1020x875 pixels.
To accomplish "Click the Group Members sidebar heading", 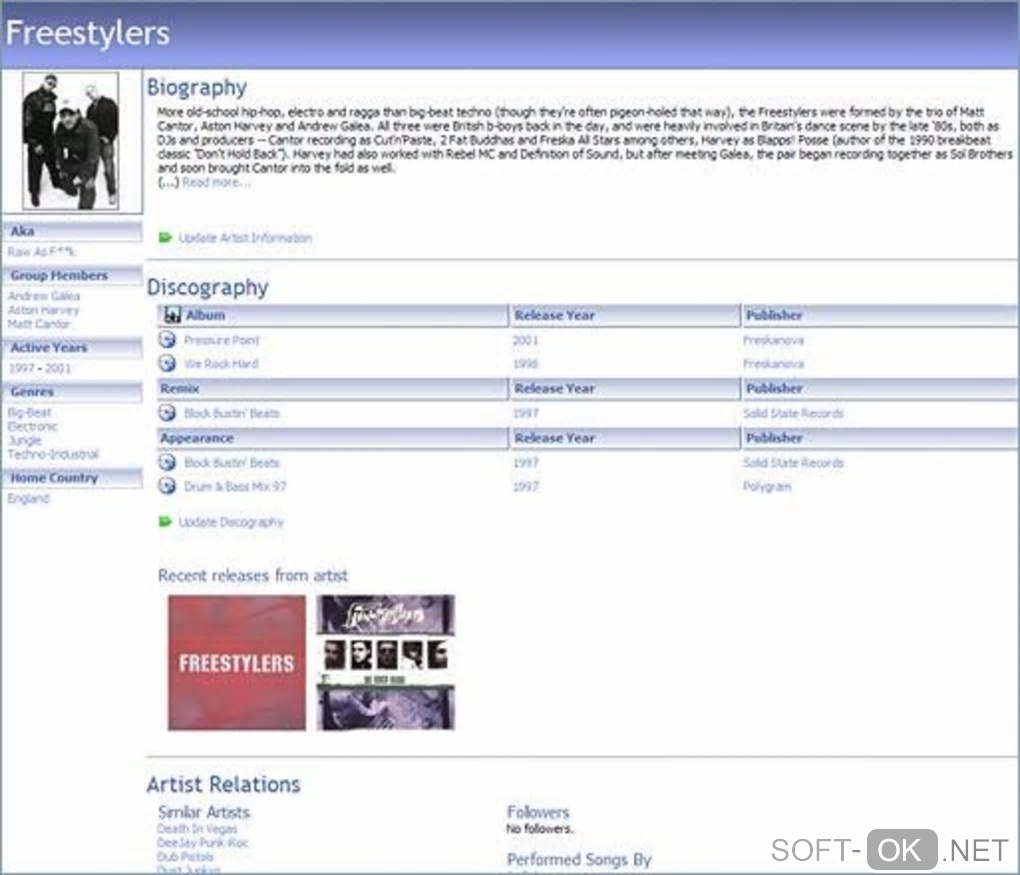I will pyautogui.click(x=72, y=275).
